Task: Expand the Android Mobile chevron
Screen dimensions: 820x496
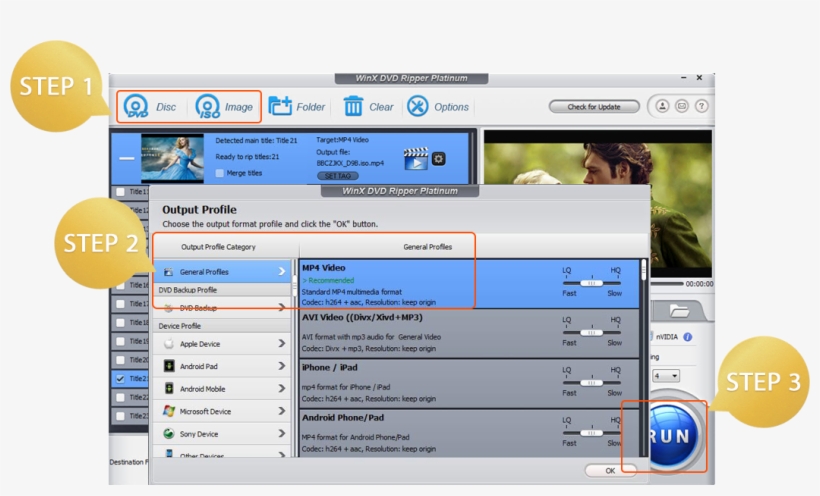Action: point(282,389)
